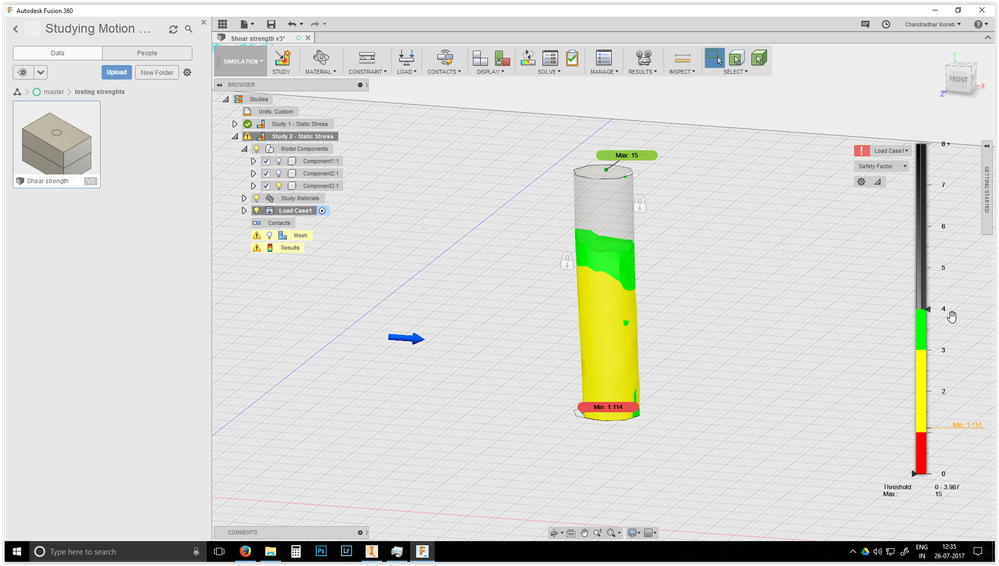Click the Study toolbar icon
999x566 pixels.
pyautogui.click(x=282, y=58)
